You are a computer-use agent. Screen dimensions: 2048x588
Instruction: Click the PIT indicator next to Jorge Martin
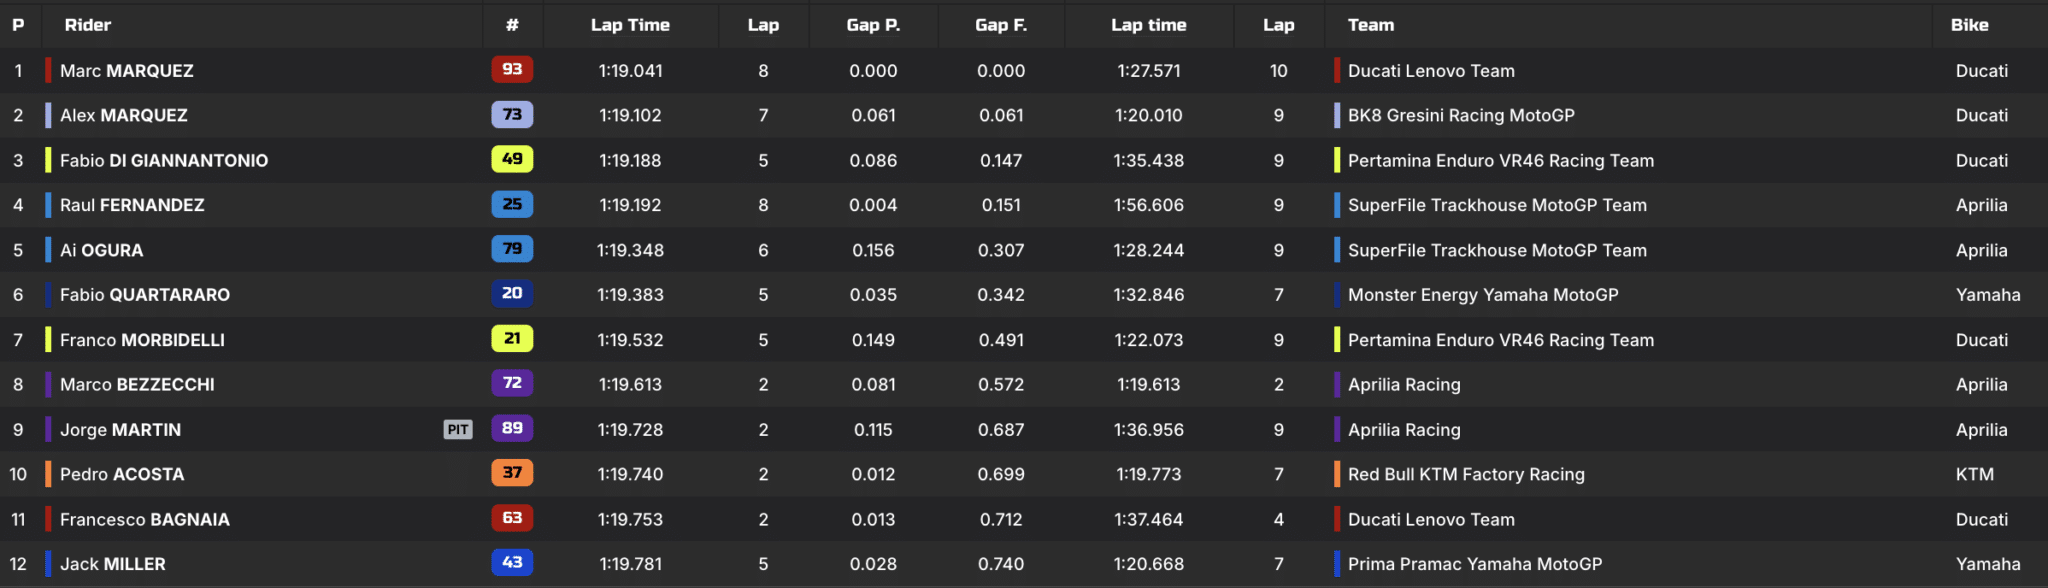458,429
